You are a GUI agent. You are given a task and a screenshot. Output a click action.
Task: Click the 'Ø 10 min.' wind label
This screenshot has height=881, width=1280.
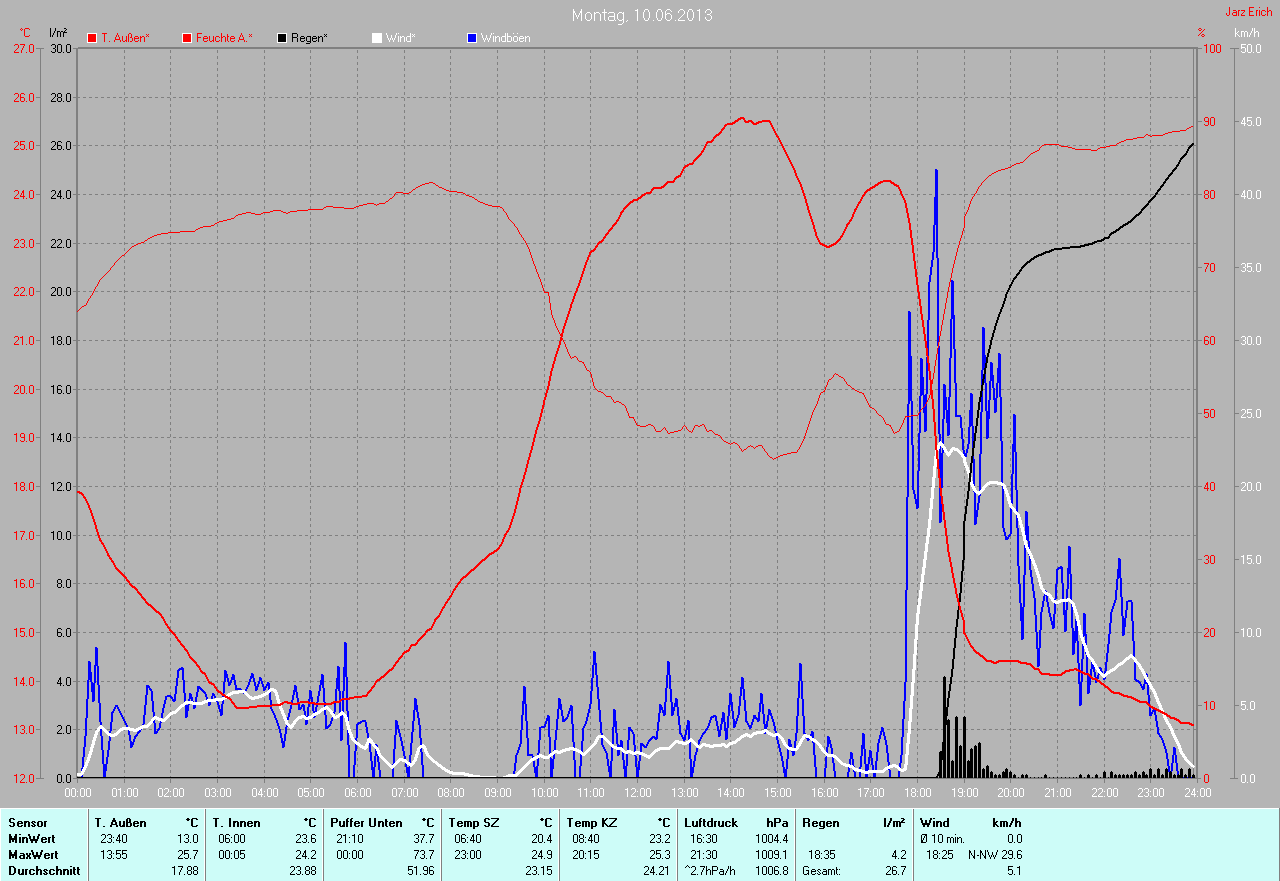944,839
